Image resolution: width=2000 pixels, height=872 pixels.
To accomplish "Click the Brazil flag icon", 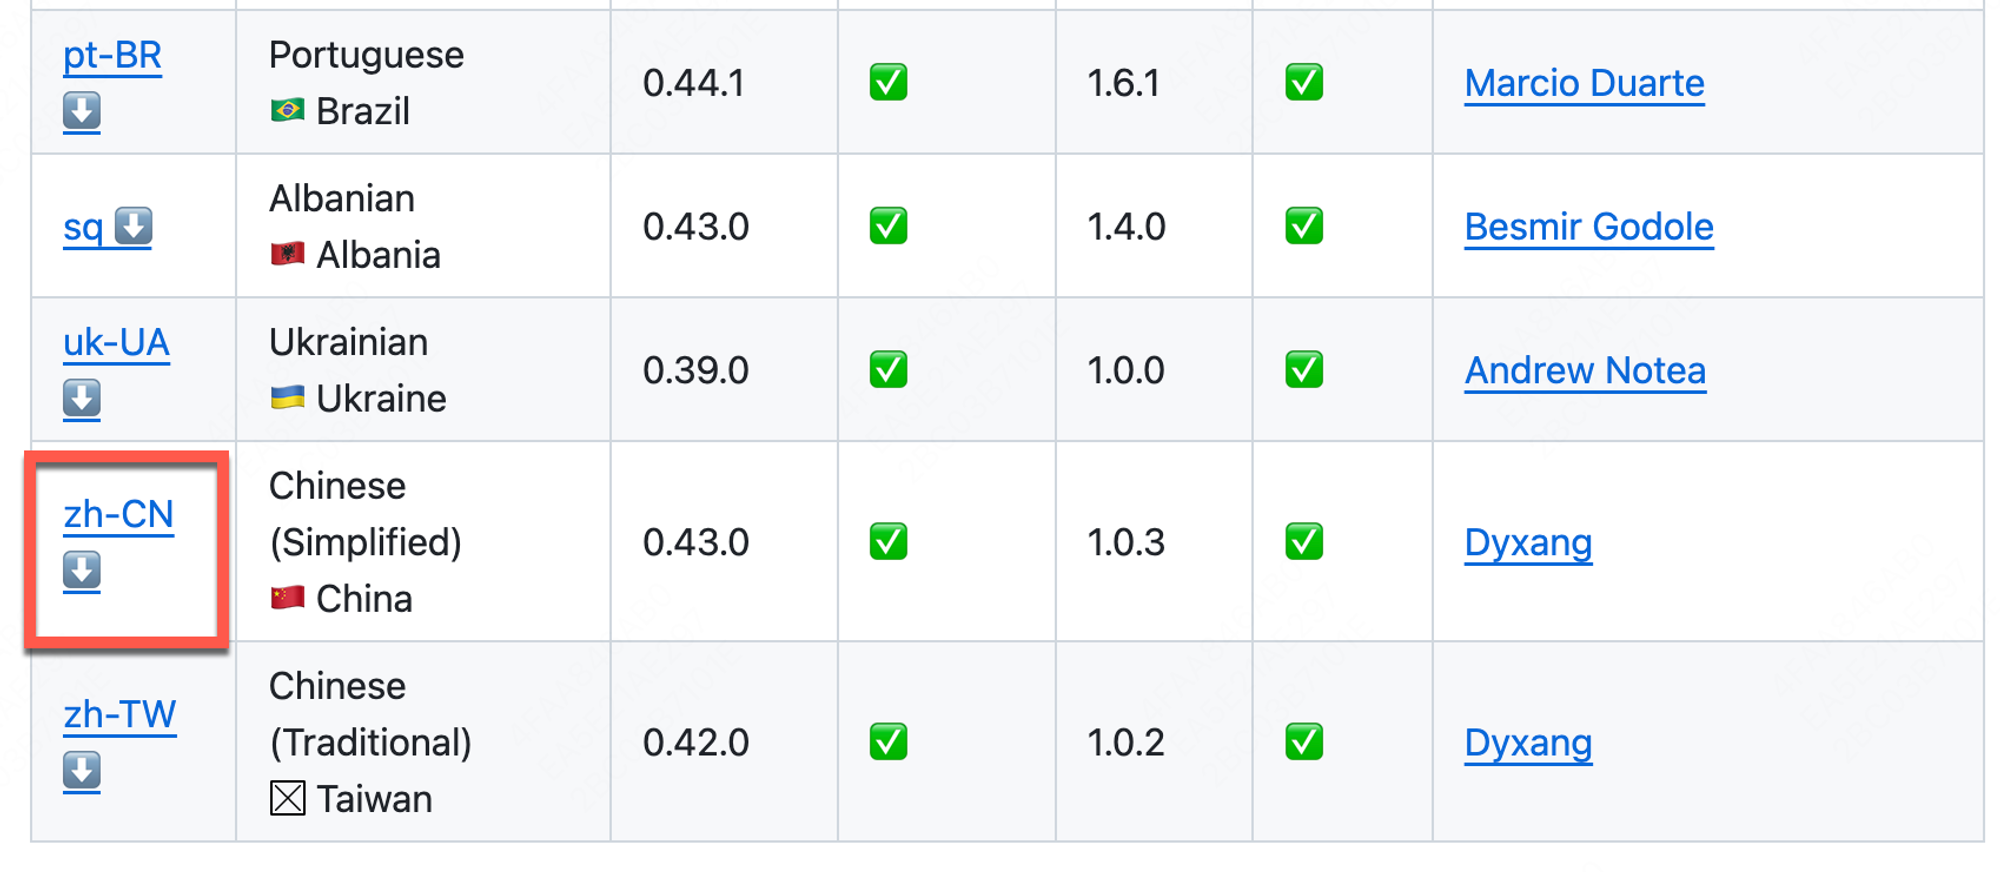I will coord(287,110).
